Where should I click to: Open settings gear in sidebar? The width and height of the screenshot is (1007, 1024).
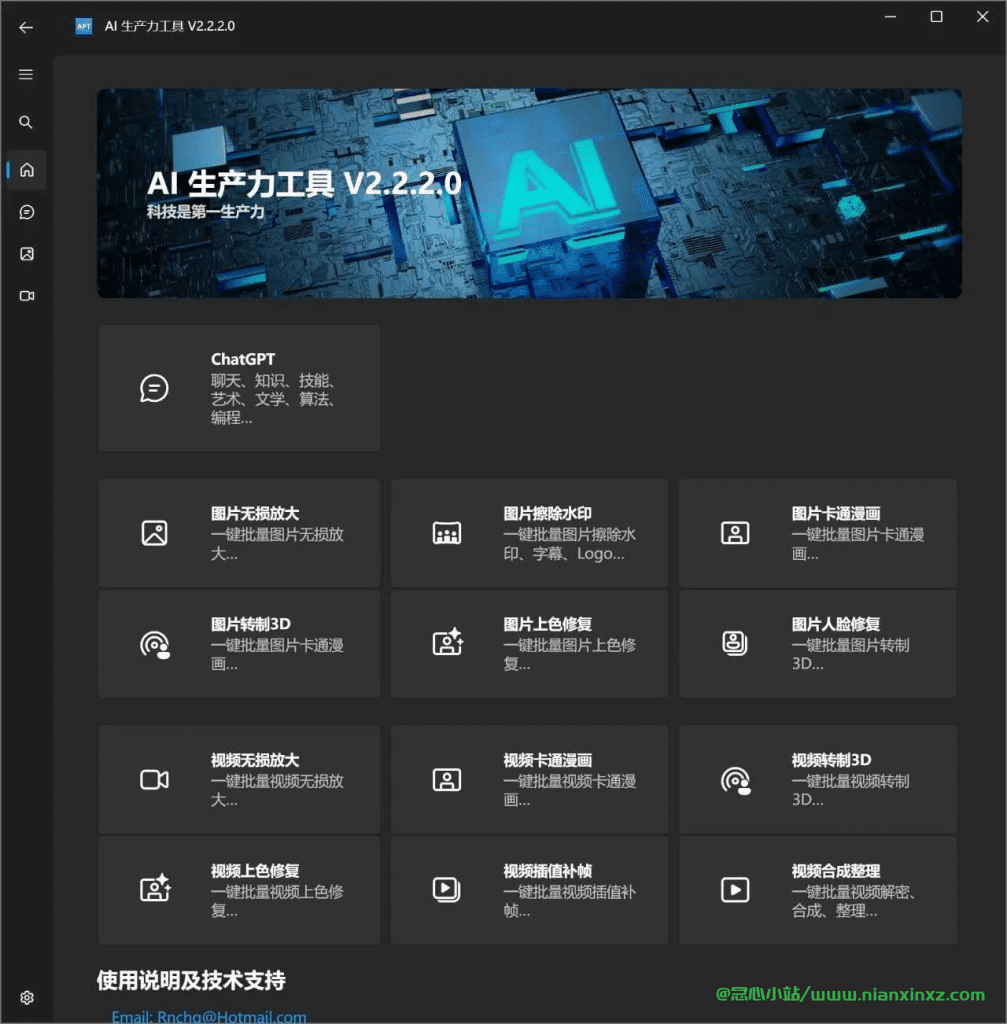pos(27,997)
